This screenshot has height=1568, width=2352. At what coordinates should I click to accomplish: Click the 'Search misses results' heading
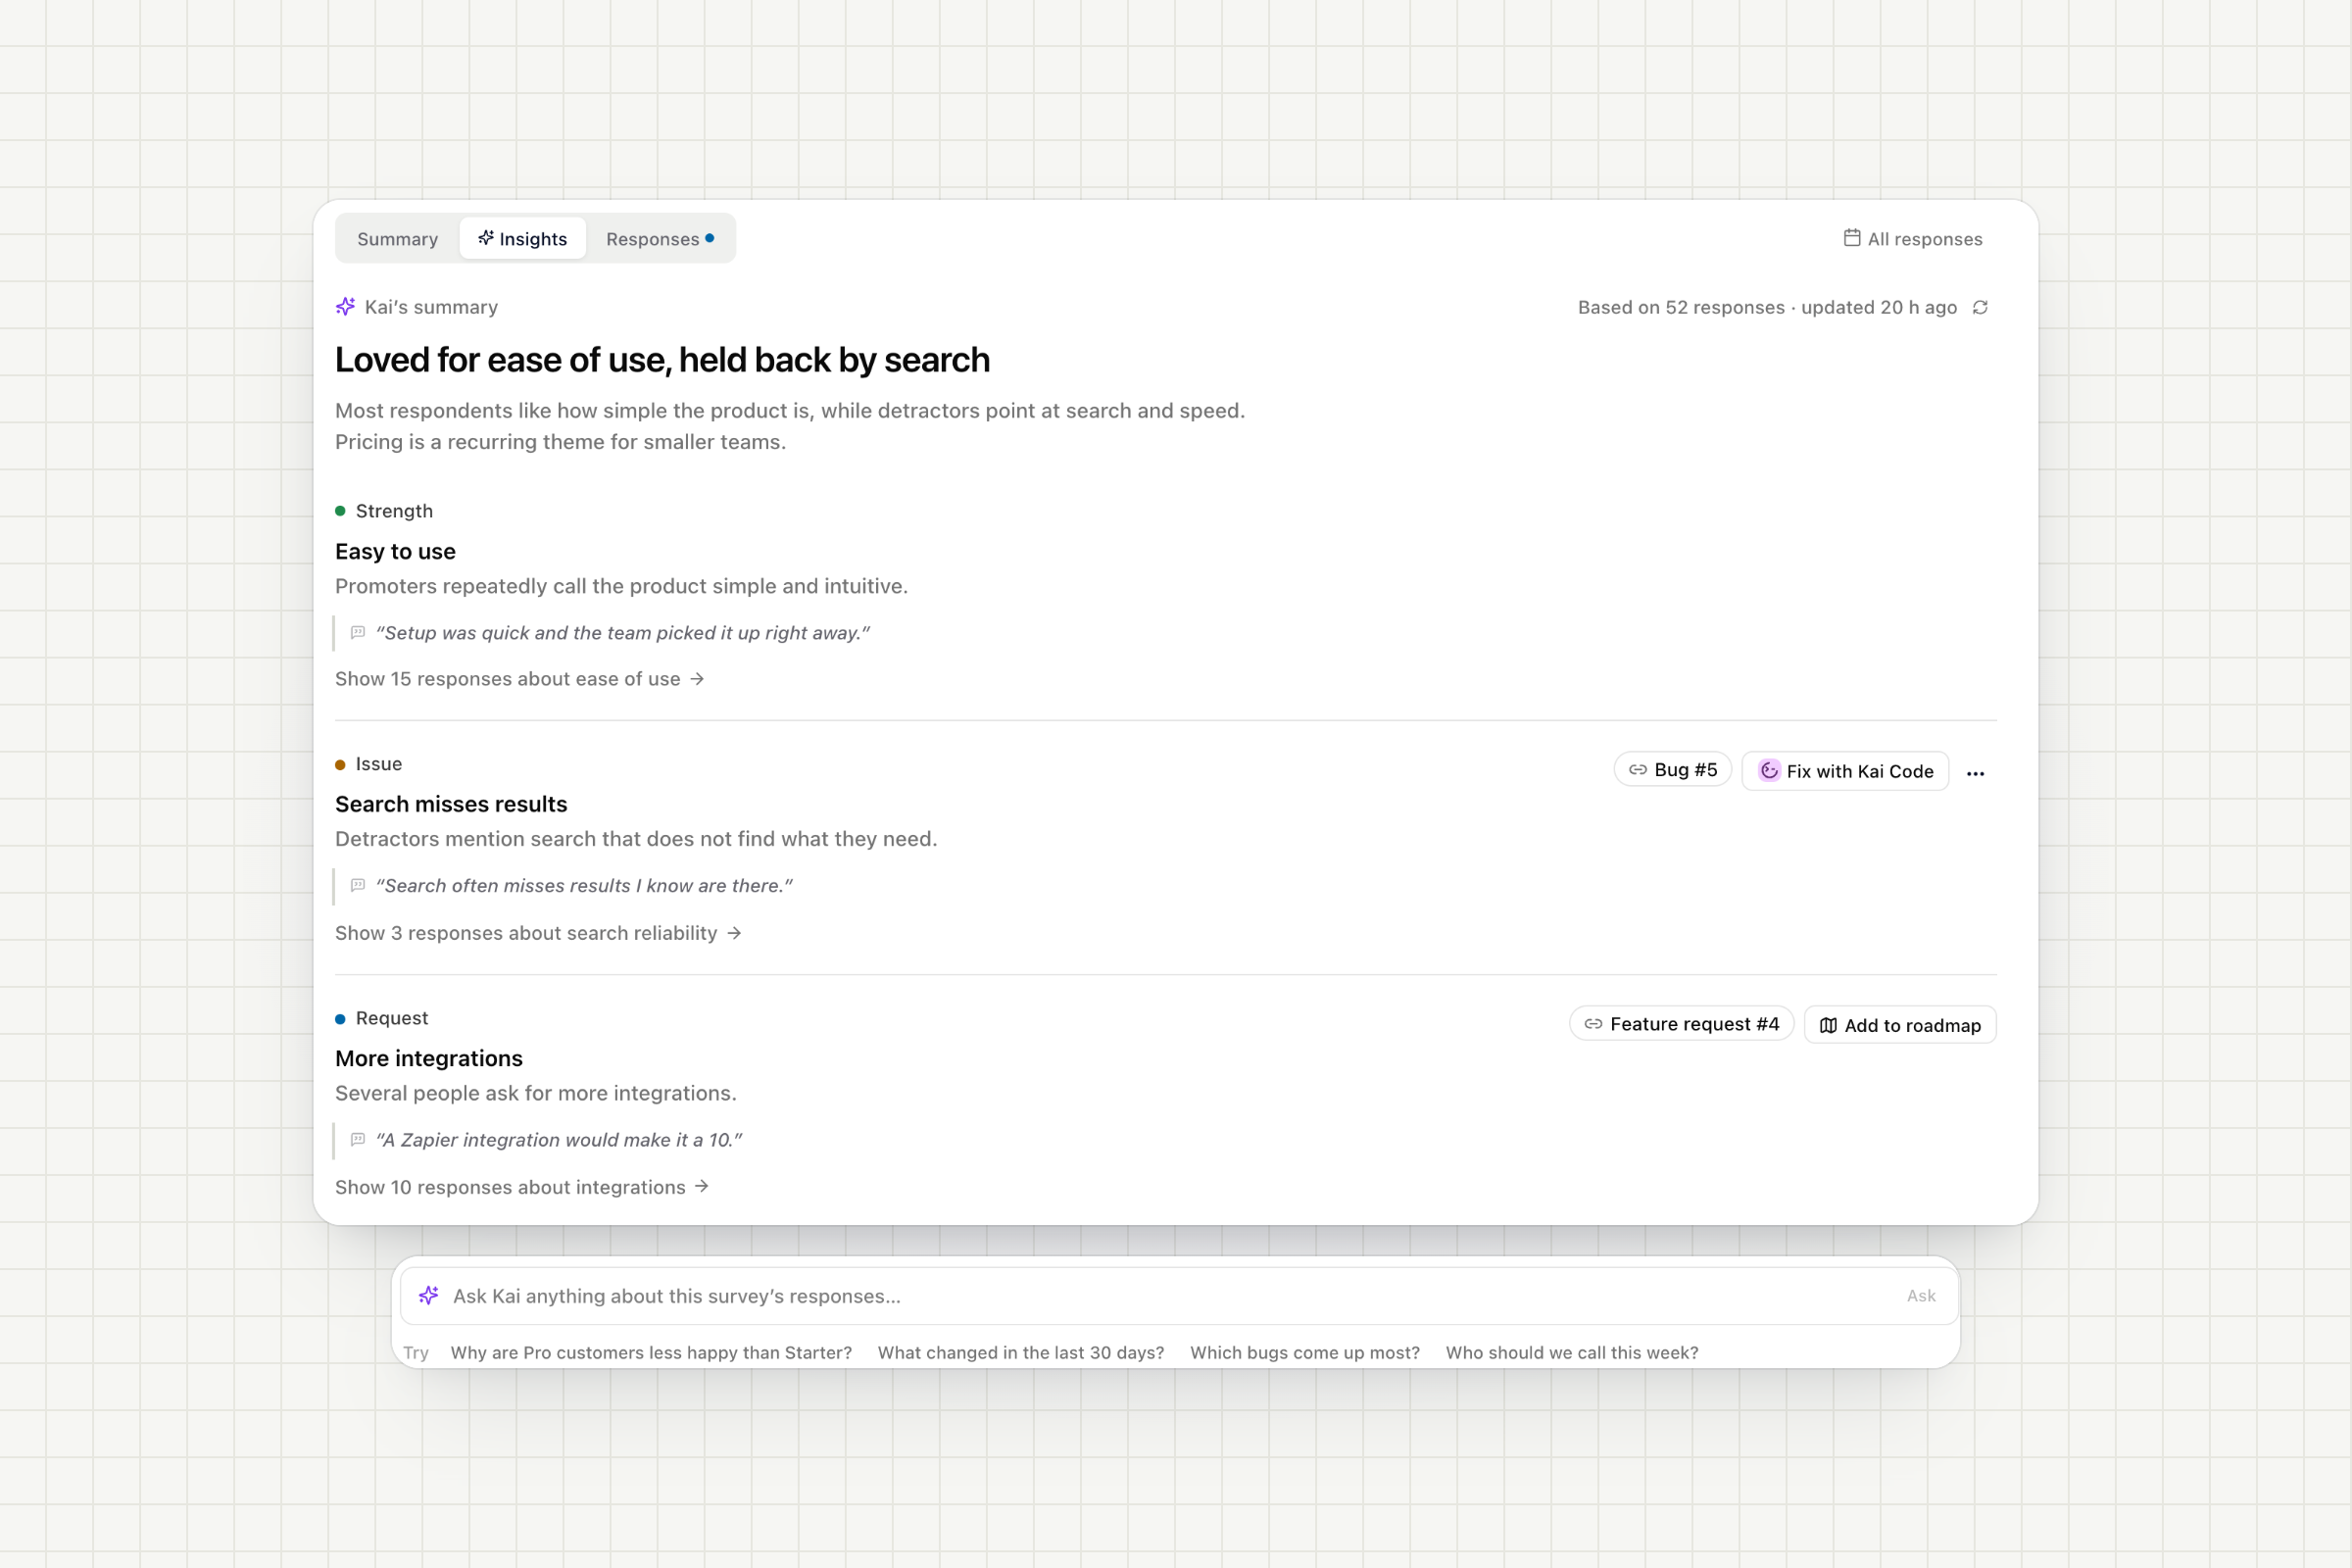pos(451,805)
